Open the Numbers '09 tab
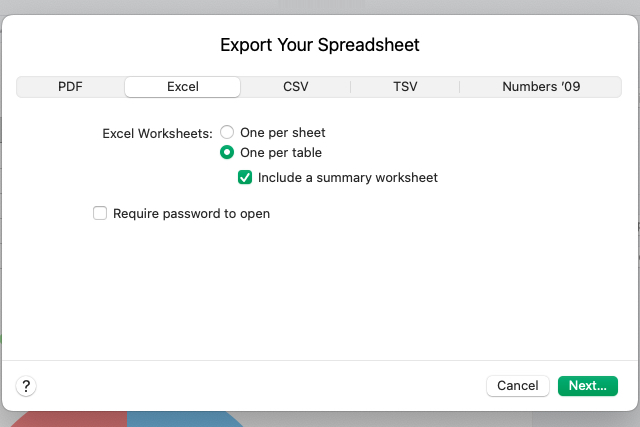Screen dimensions: 640x427 tap(541, 87)
